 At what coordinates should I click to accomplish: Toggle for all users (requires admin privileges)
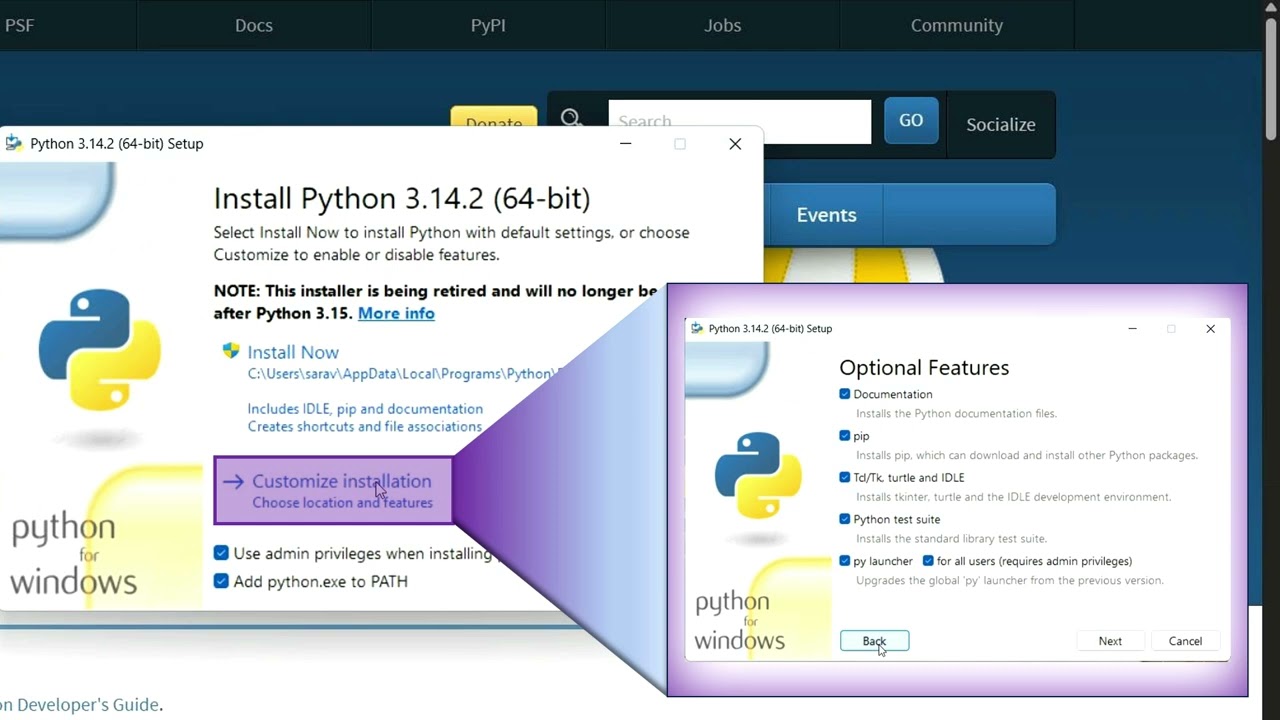click(928, 561)
